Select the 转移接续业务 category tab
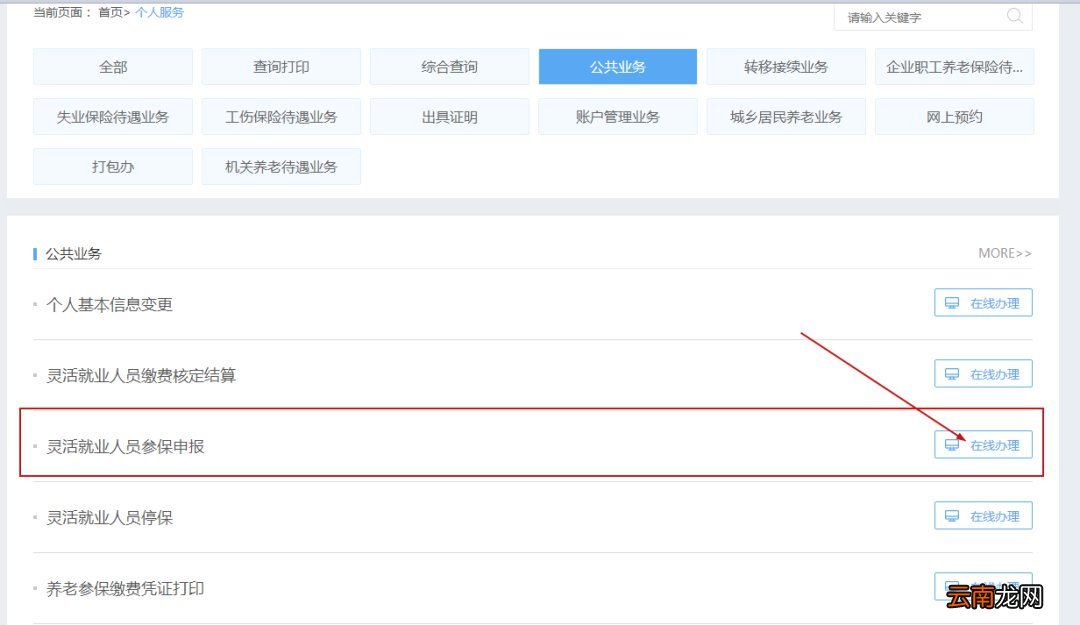 click(x=786, y=67)
